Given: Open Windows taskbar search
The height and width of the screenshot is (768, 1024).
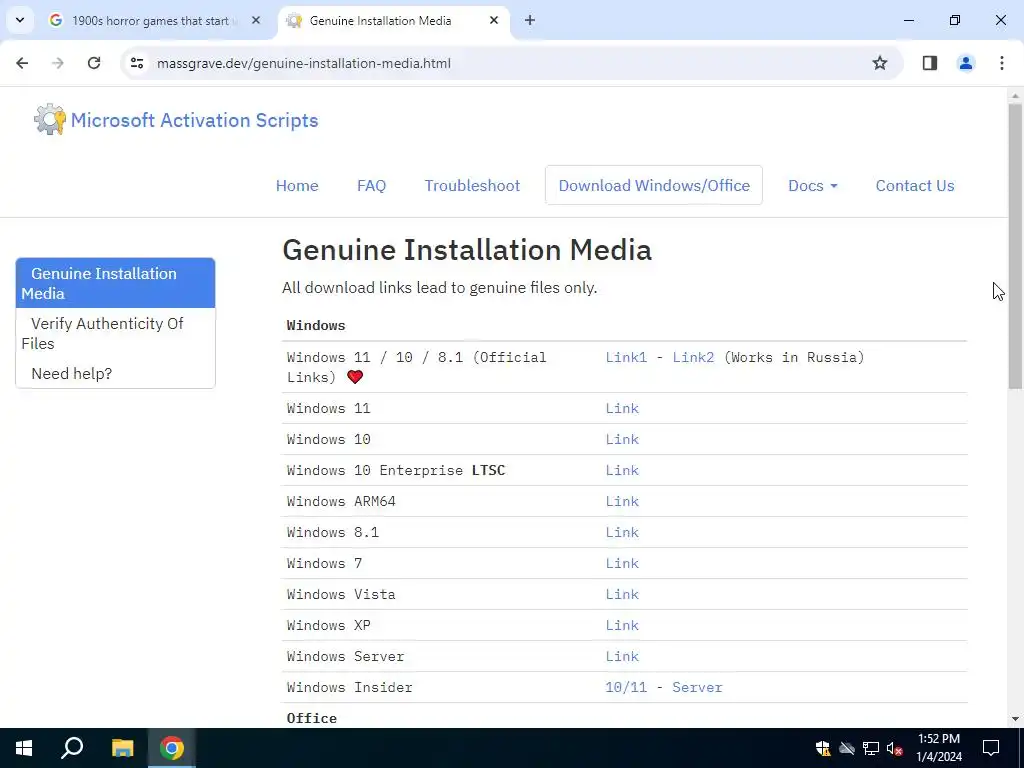Looking at the screenshot, I should coord(72,748).
